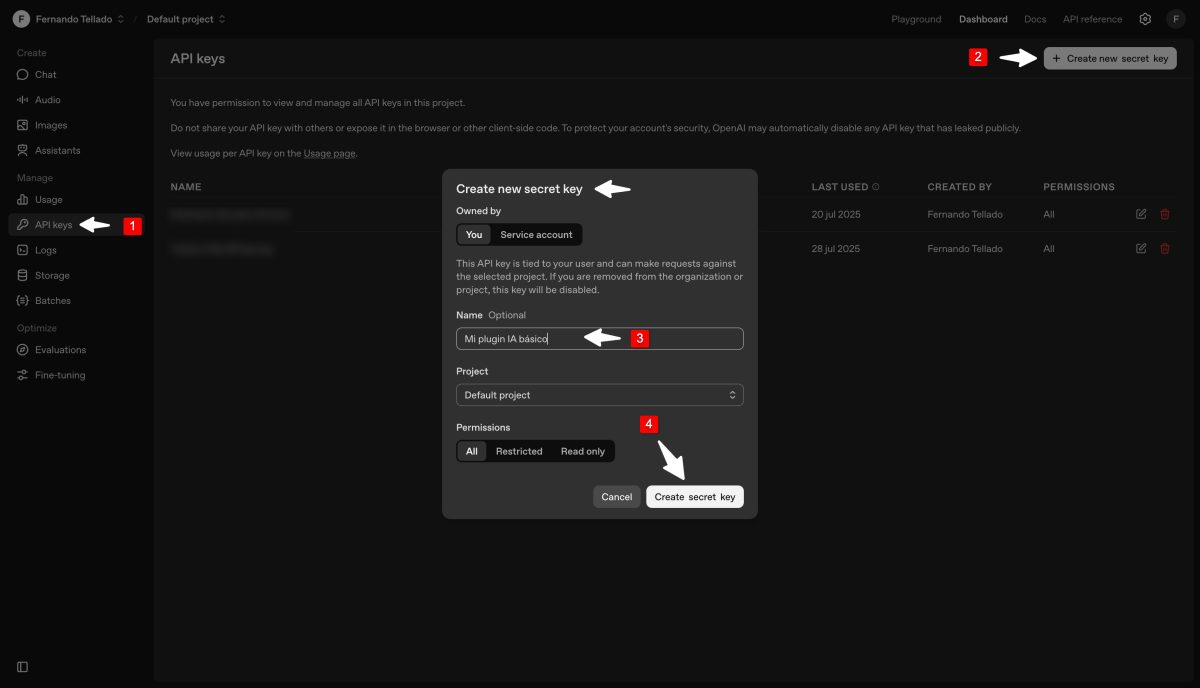Edit the key last used 20 jul 2025
1200x688 pixels.
[x=1141, y=214]
